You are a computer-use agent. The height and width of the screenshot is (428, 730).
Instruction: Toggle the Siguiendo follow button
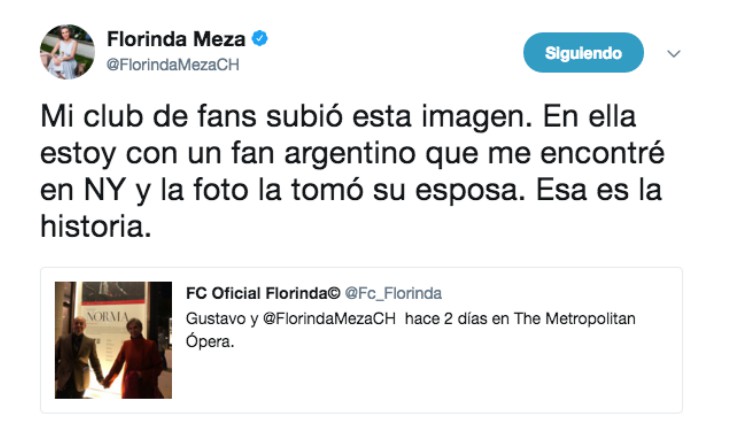(x=583, y=53)
